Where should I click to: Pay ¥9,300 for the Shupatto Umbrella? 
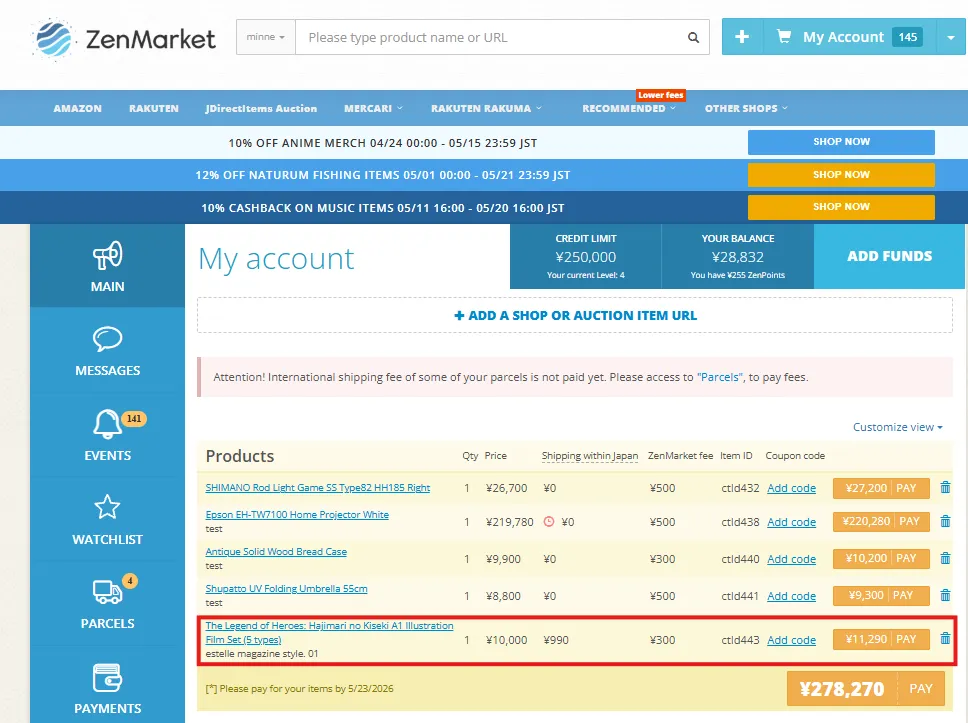(880, 595)
